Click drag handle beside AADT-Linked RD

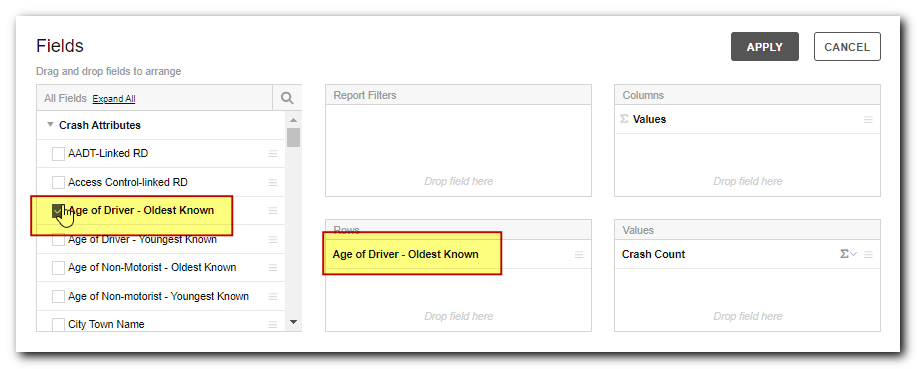(x=273, y=154)
